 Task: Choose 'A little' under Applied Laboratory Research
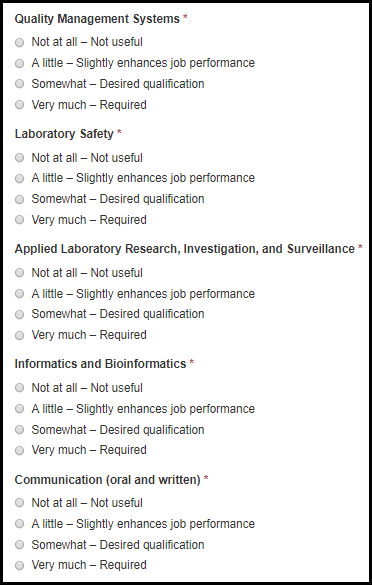19,294
